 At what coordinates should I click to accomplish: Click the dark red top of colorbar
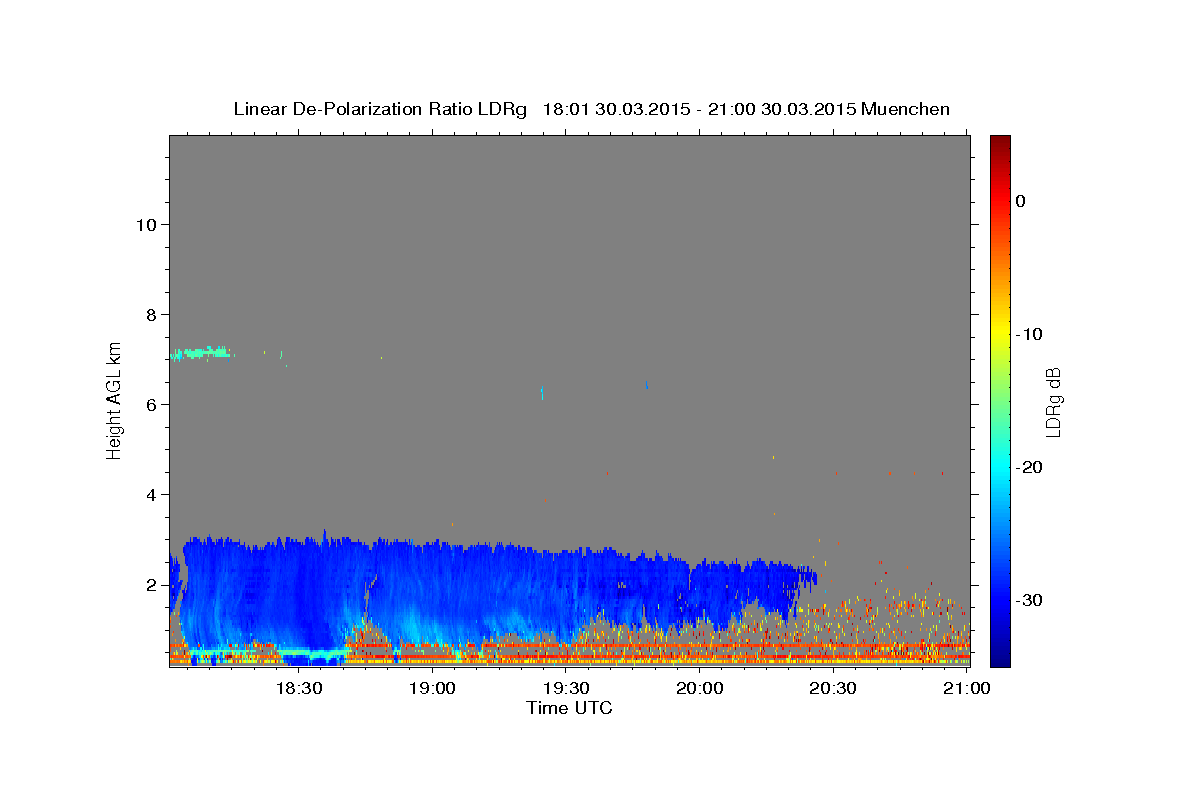1000,145
